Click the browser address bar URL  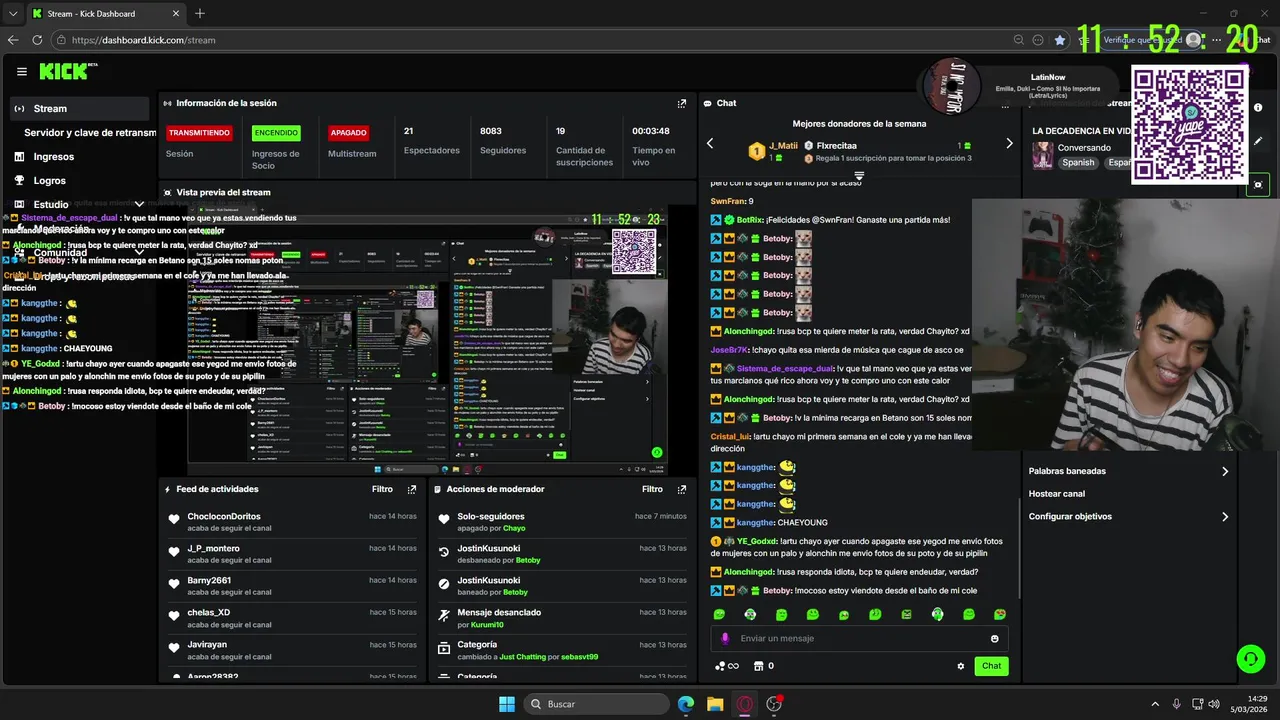point(144,40)
